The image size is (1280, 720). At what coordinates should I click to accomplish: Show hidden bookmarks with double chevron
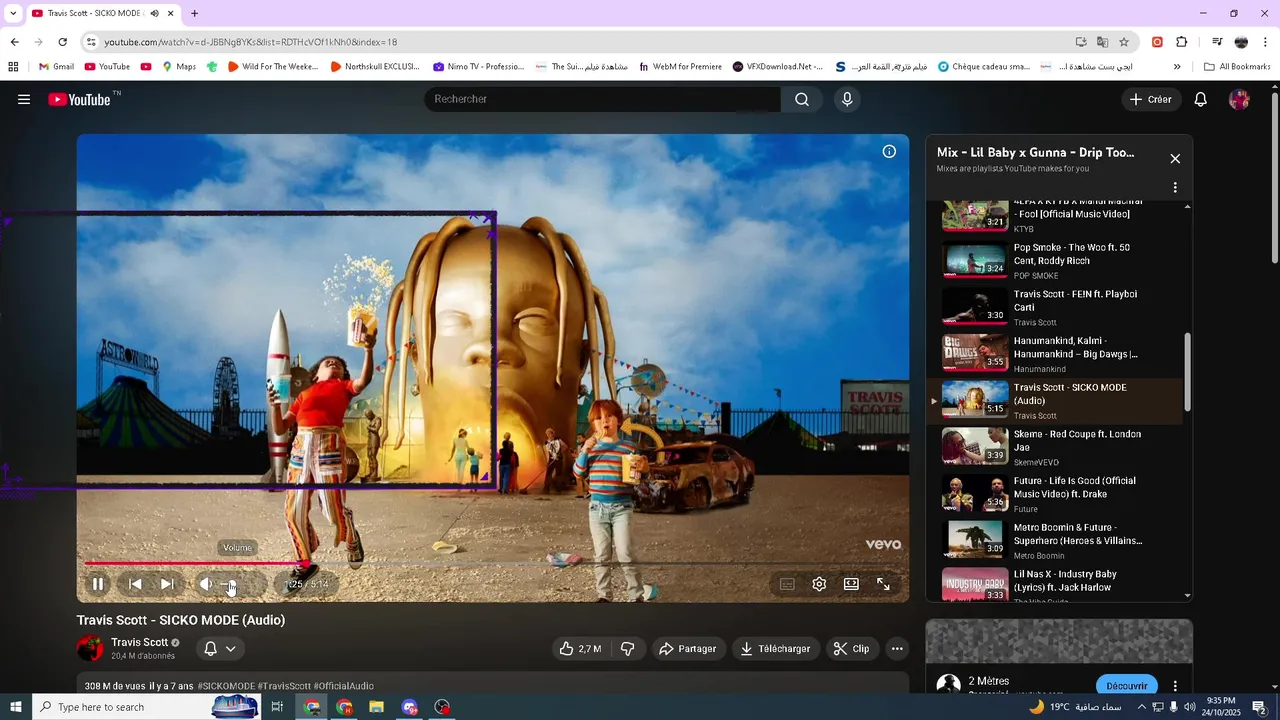1177,67
